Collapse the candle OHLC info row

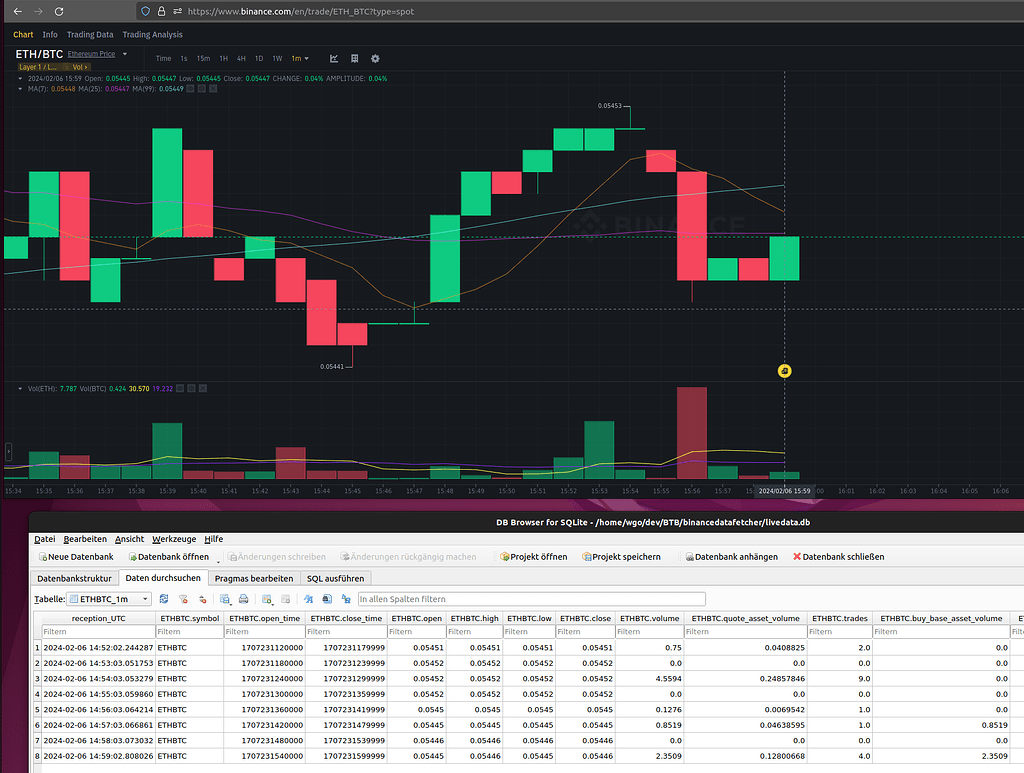pos(20,78)
